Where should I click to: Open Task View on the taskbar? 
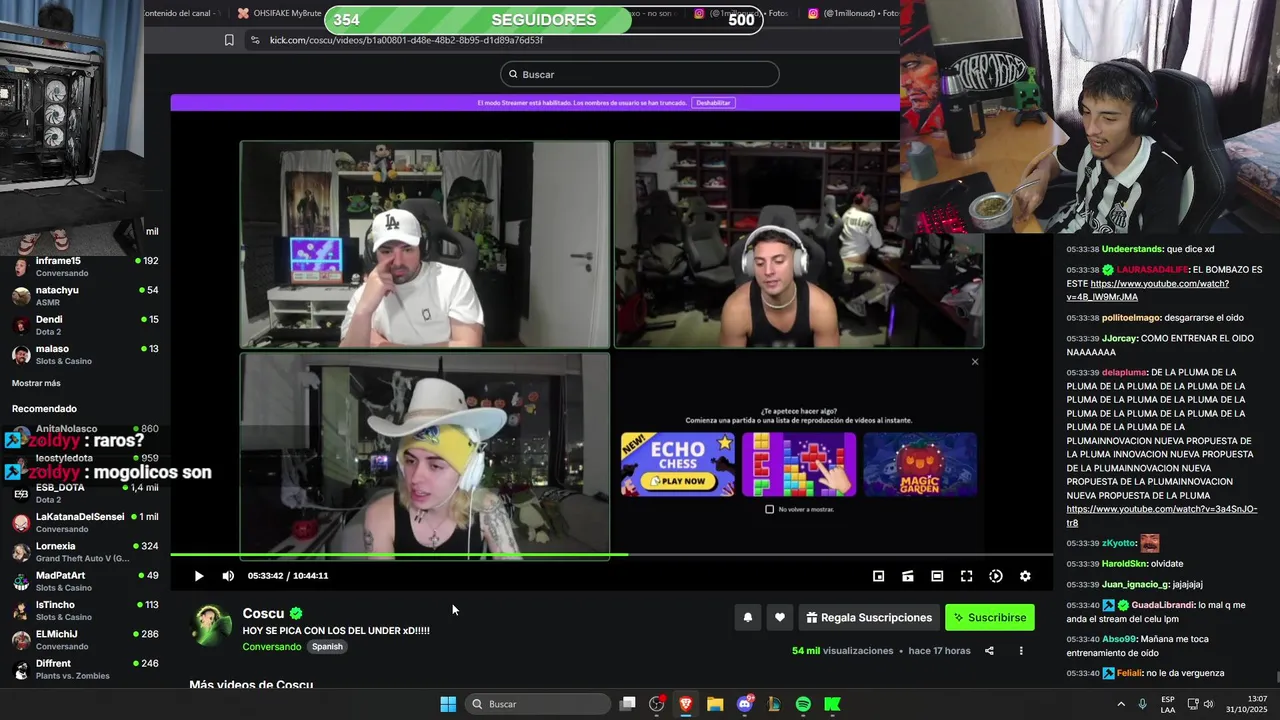tap(627, 704)
